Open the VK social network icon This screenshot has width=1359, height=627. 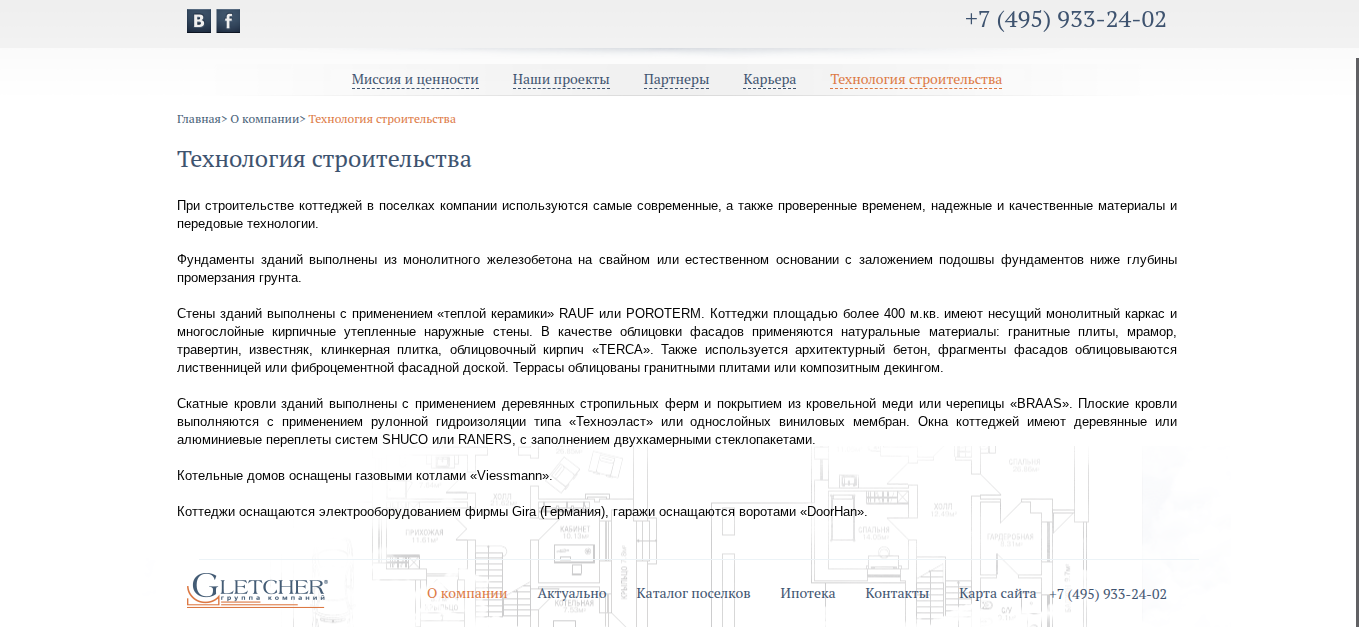tap(198, 21)
